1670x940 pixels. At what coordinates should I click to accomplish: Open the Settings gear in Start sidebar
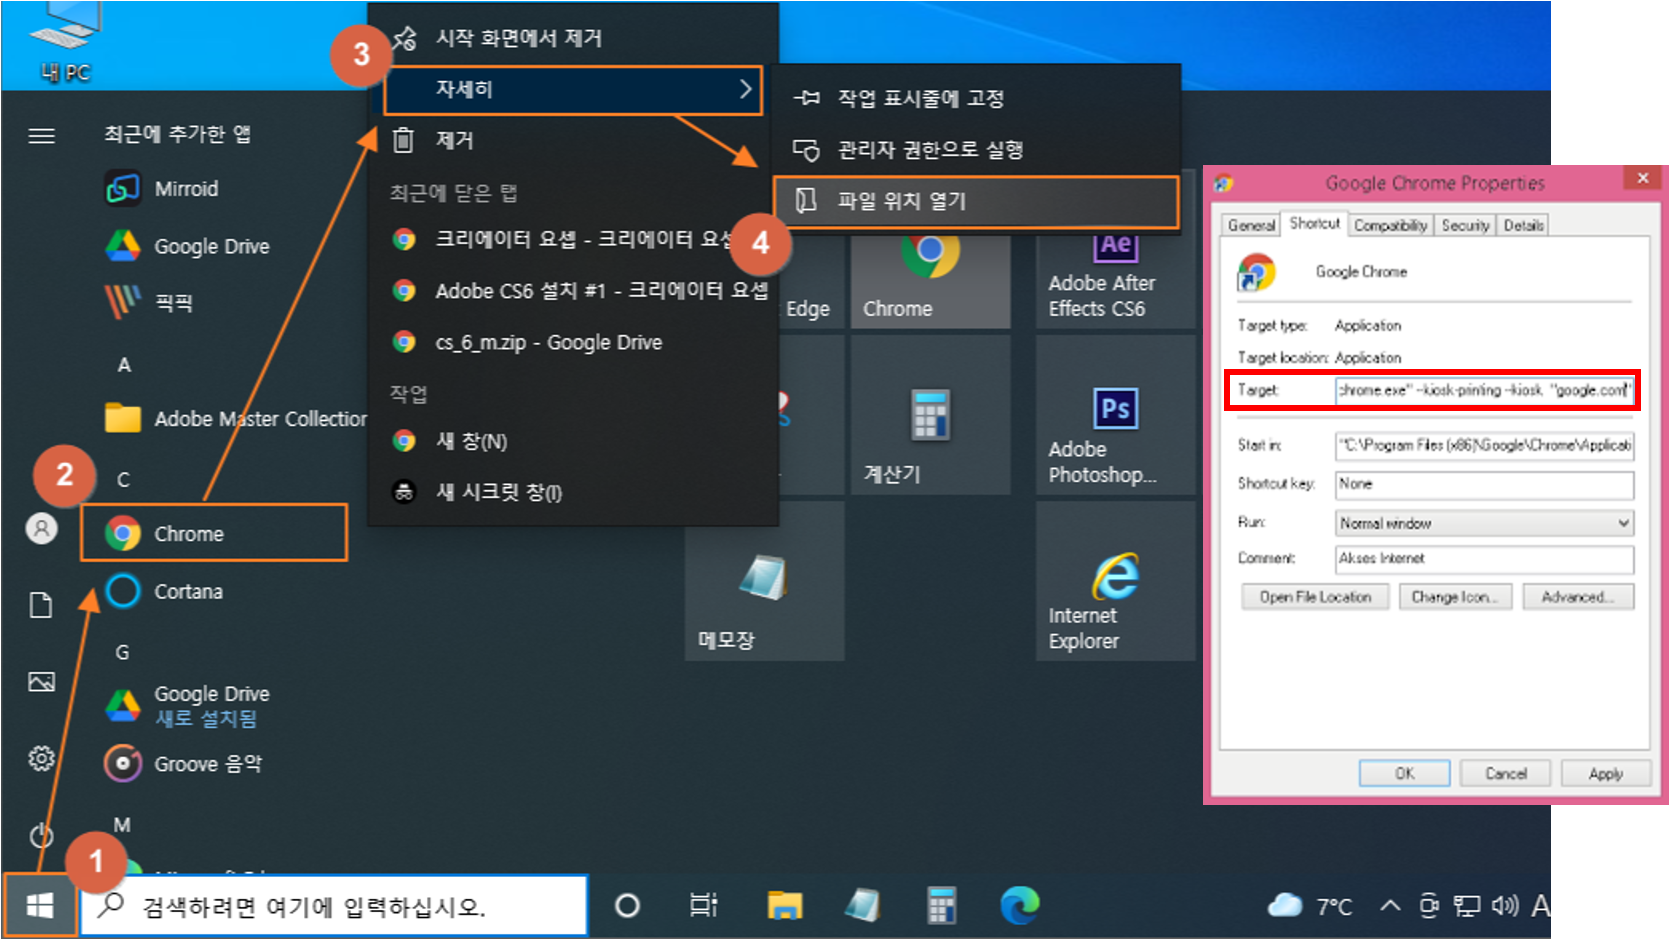41,759
